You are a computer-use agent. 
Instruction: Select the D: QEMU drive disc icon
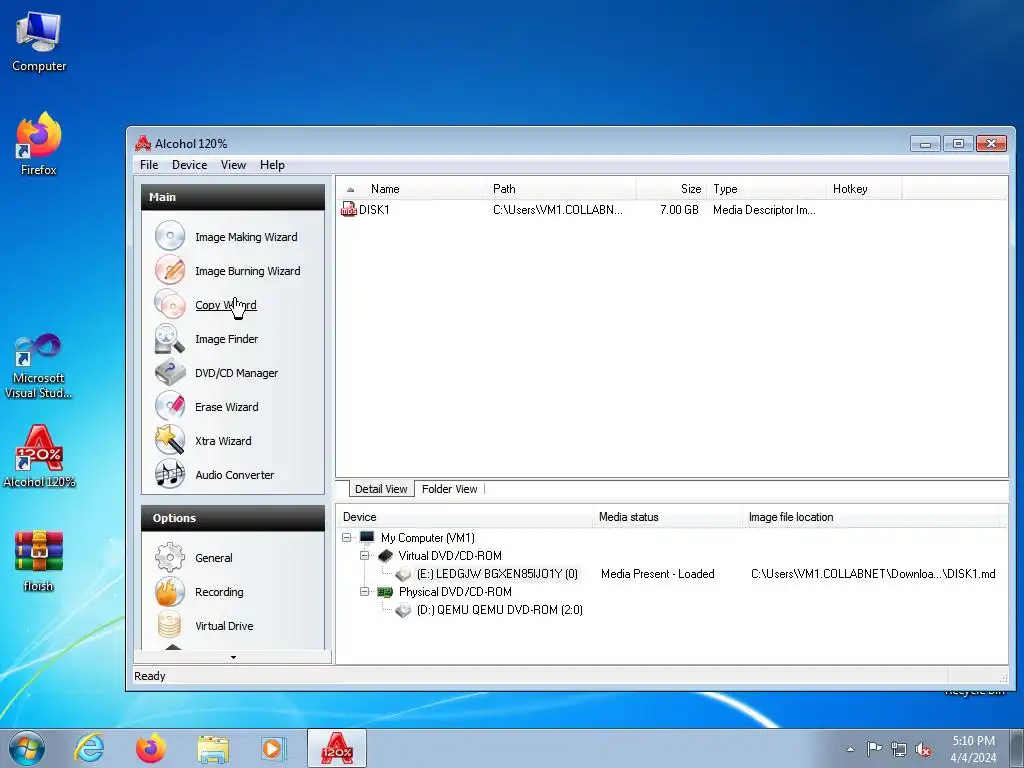click(x=403, y=610)
